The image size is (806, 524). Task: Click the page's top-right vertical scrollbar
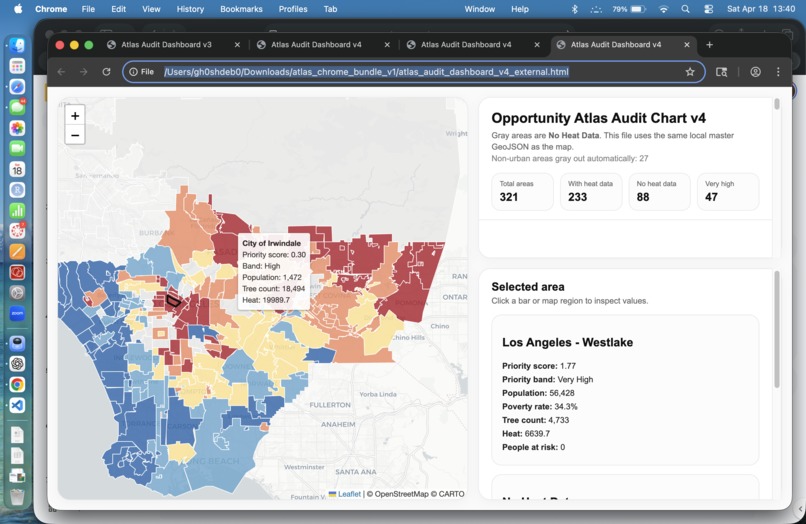tap(777, 104)
